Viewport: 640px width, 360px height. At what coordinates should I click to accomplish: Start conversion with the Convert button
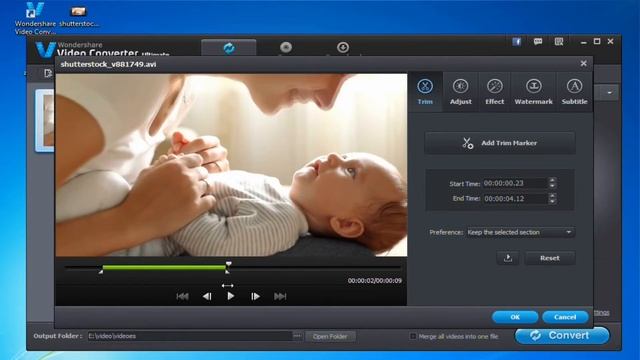(x=562, y=336)
